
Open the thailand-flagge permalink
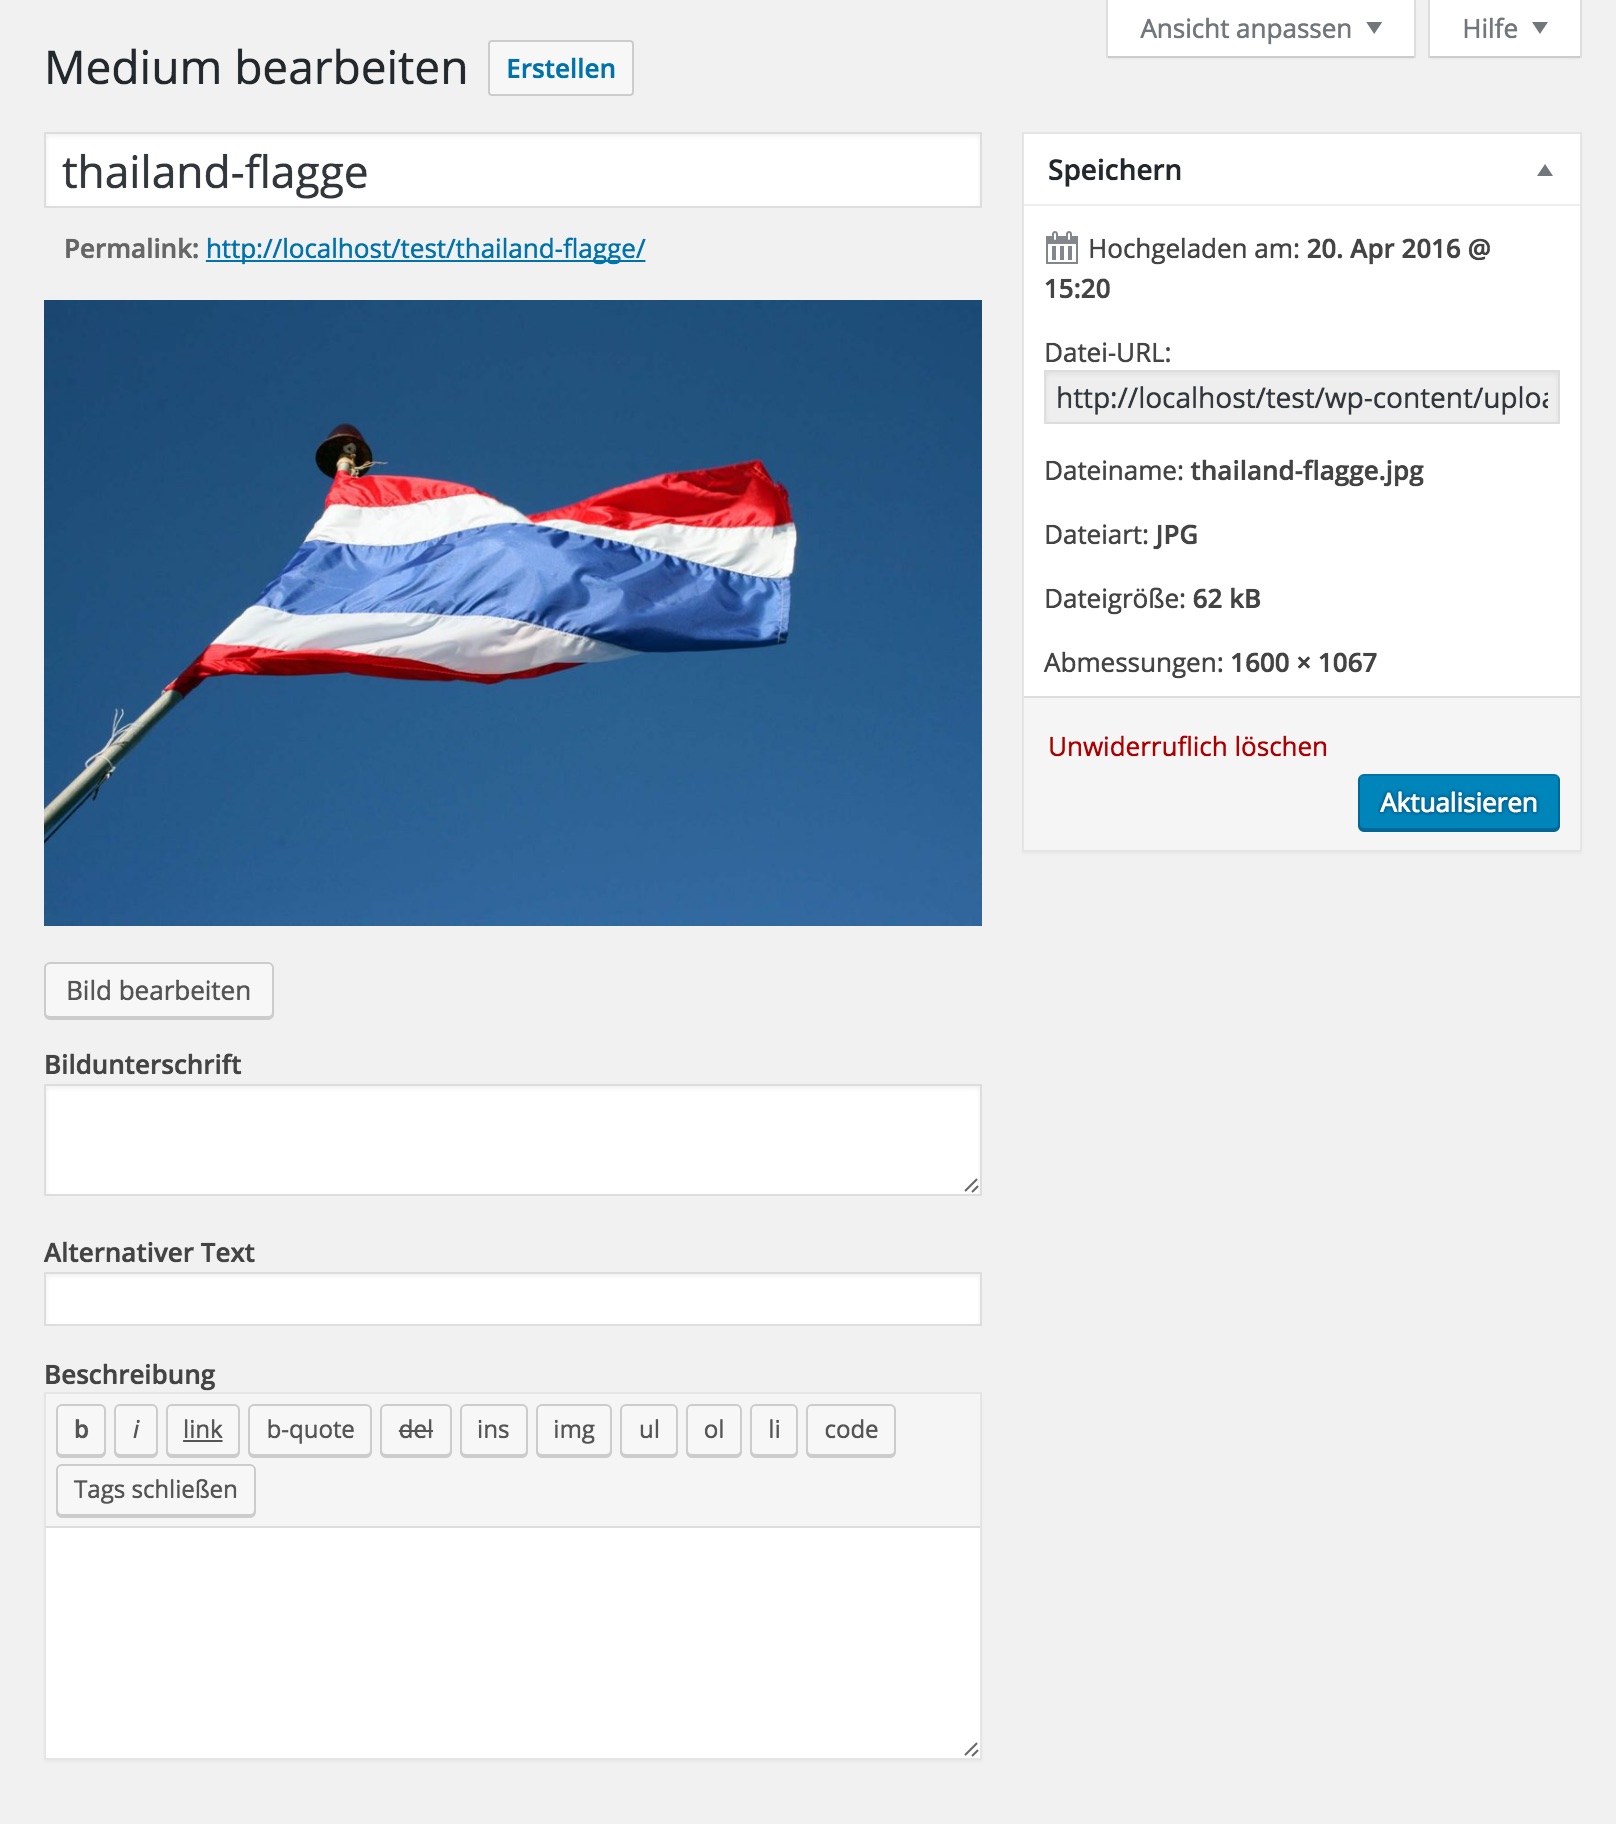coord(425,249)
